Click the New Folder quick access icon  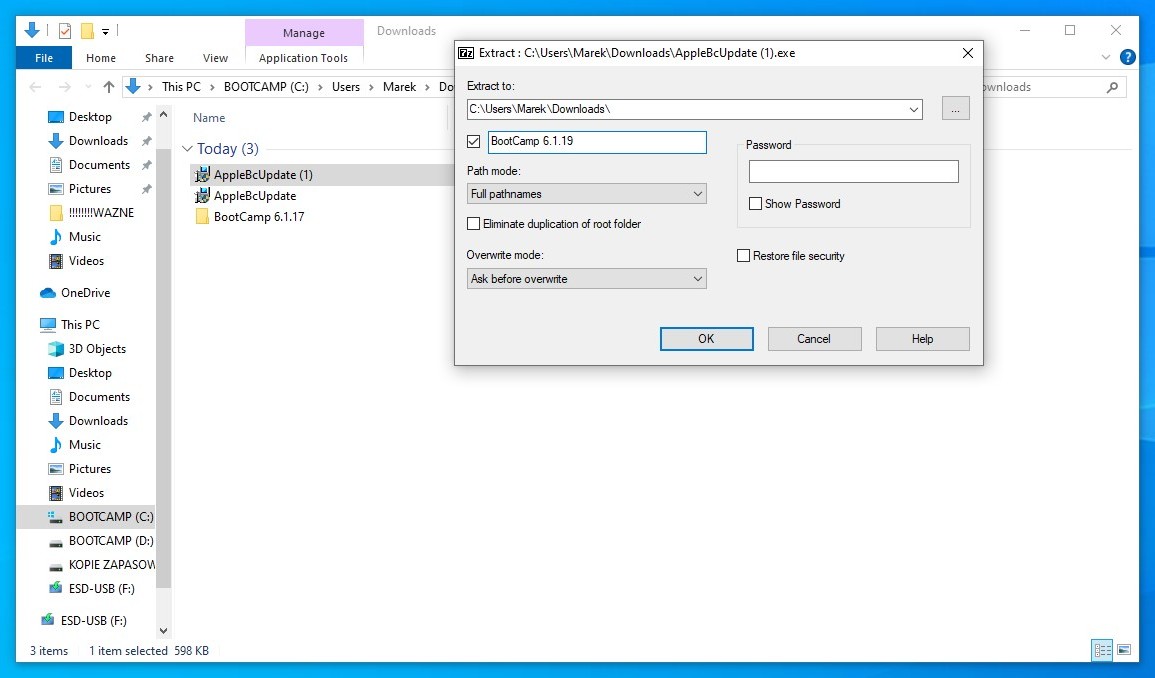87,31
